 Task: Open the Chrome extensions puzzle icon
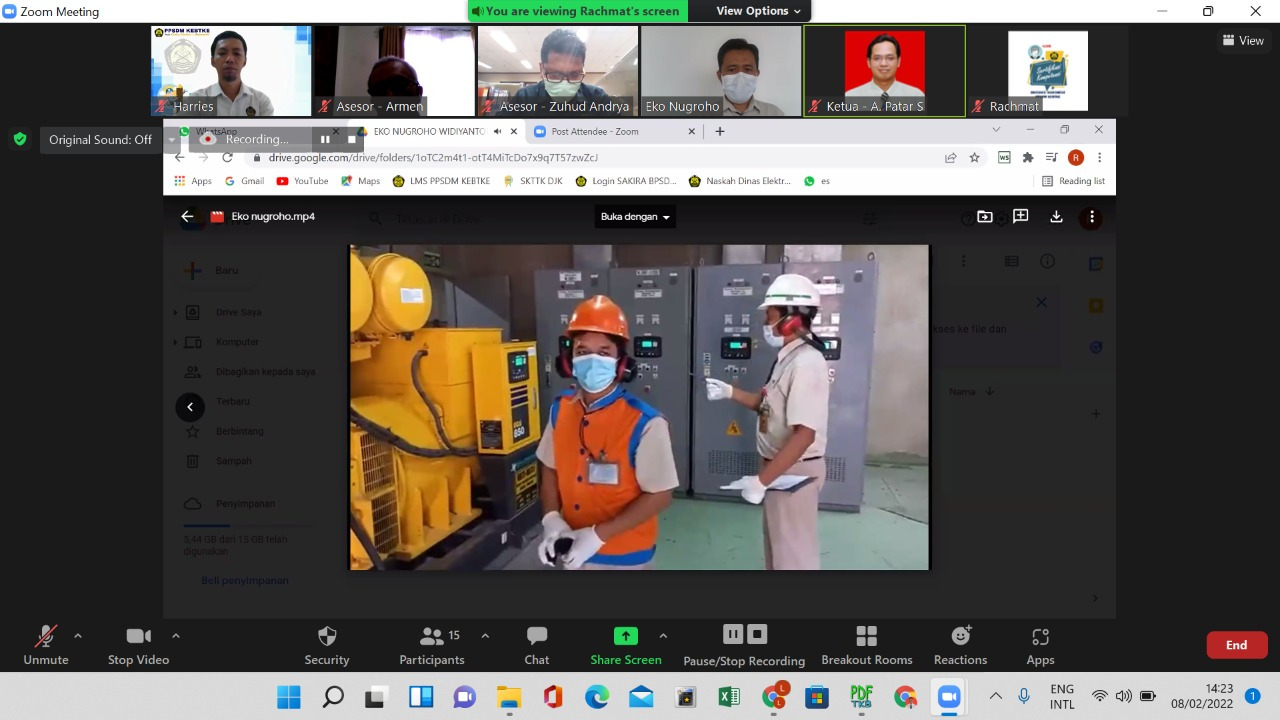[1027, 157]
